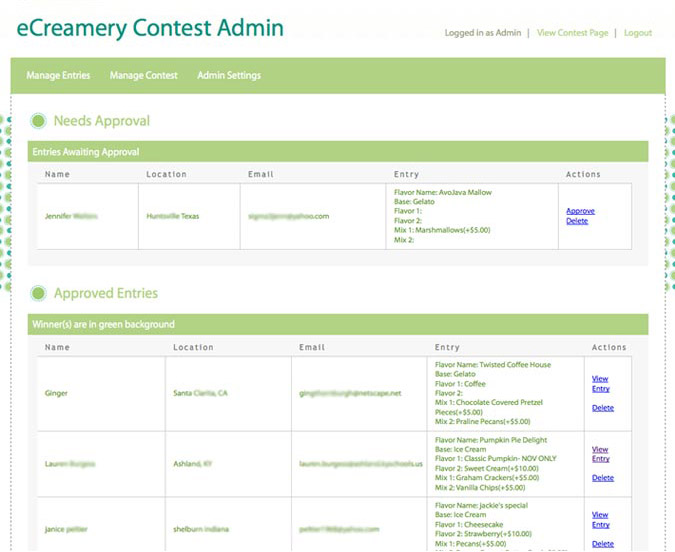Open the Manage Contest menu item
This screenshot has height=552, width=675.
coord(143,75)
